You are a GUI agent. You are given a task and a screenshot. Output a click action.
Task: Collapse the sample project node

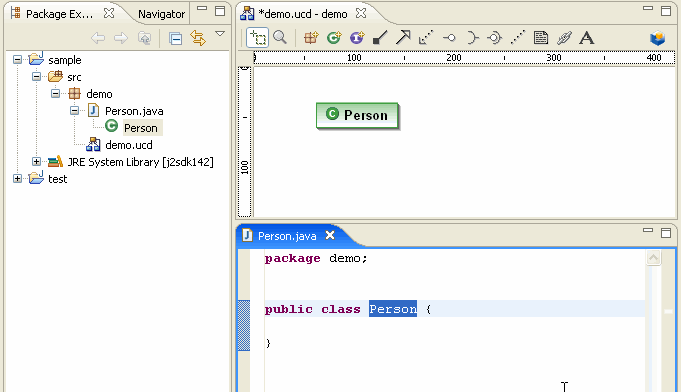(17, 59)
